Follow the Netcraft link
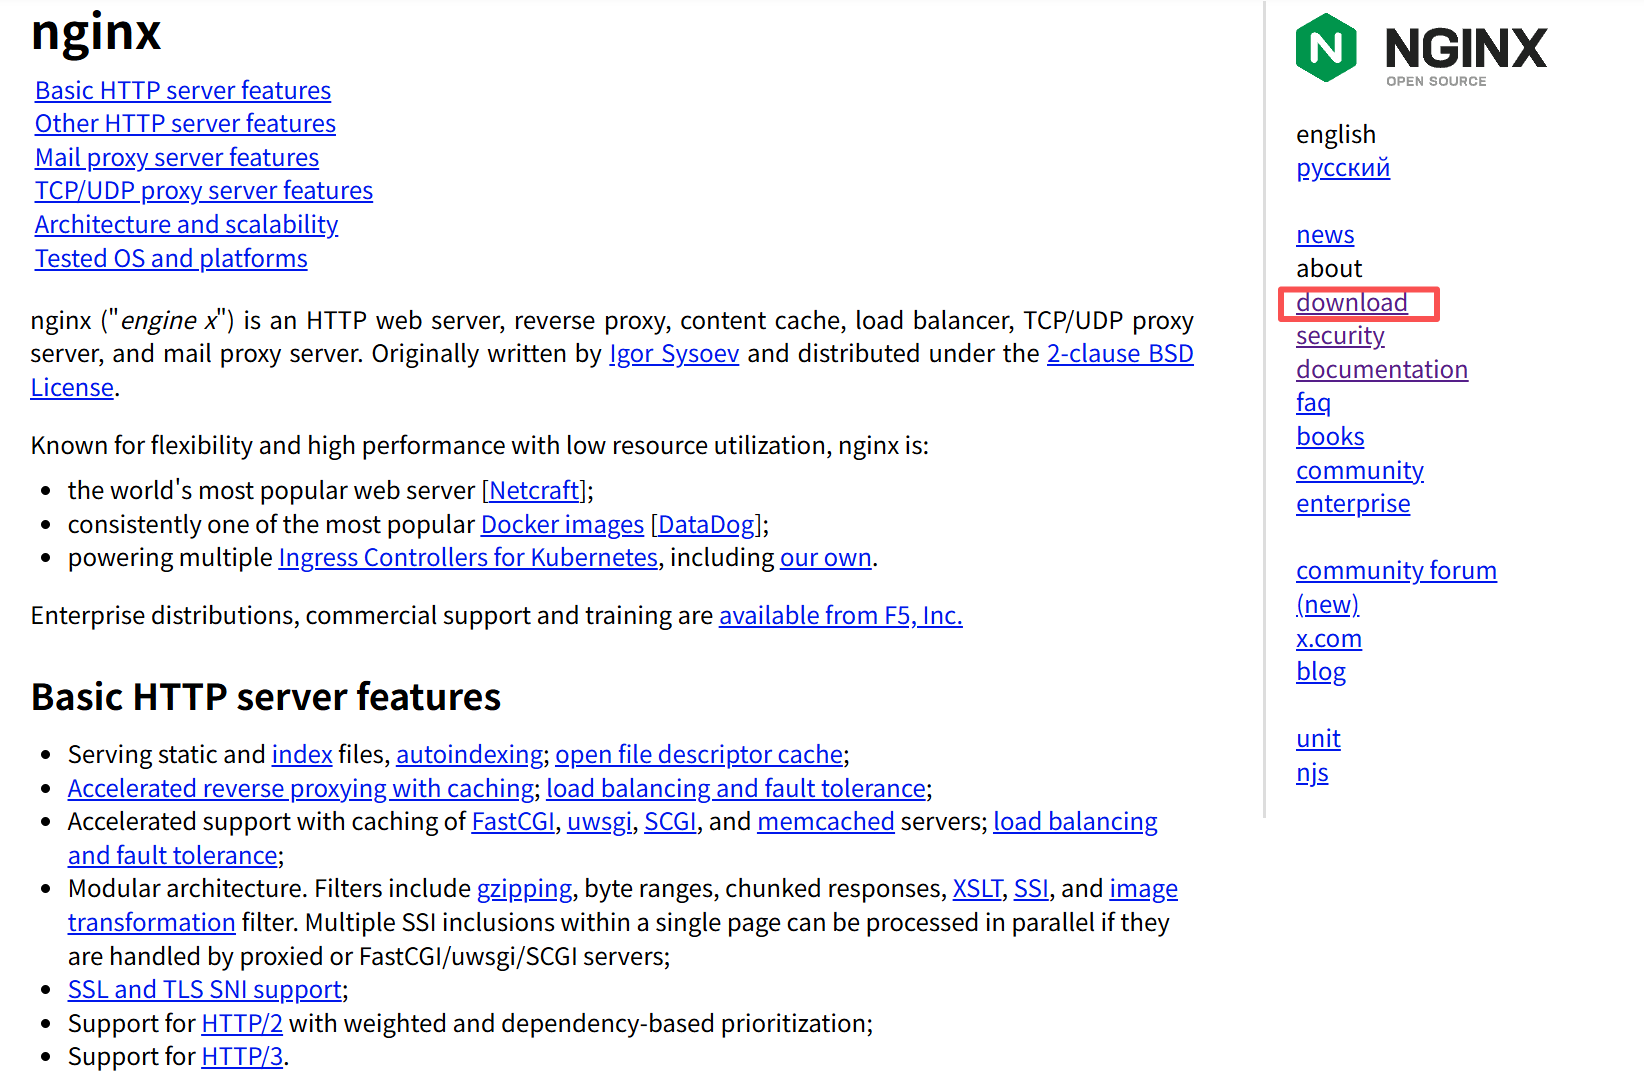 click(x=533, y=490)
